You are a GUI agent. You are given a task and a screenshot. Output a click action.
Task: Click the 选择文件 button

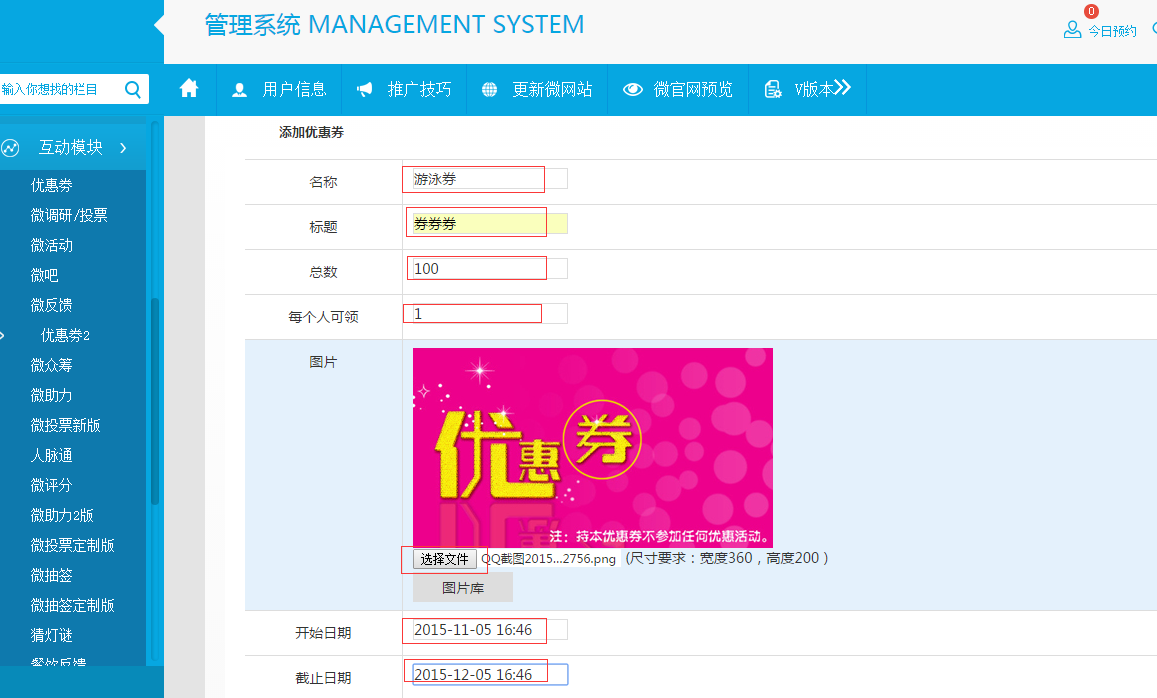(x=444, y=559)
